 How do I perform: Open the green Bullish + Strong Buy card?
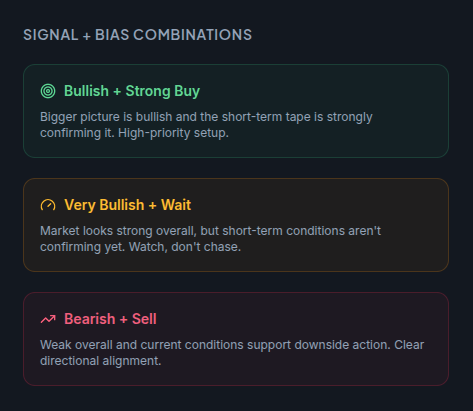236,111
